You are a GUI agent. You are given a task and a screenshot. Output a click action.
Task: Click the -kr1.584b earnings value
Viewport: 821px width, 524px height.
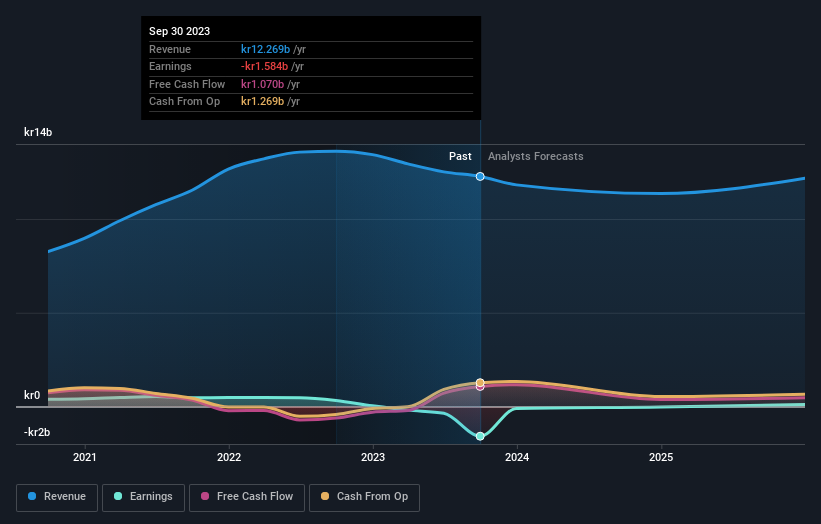point(264,66)
